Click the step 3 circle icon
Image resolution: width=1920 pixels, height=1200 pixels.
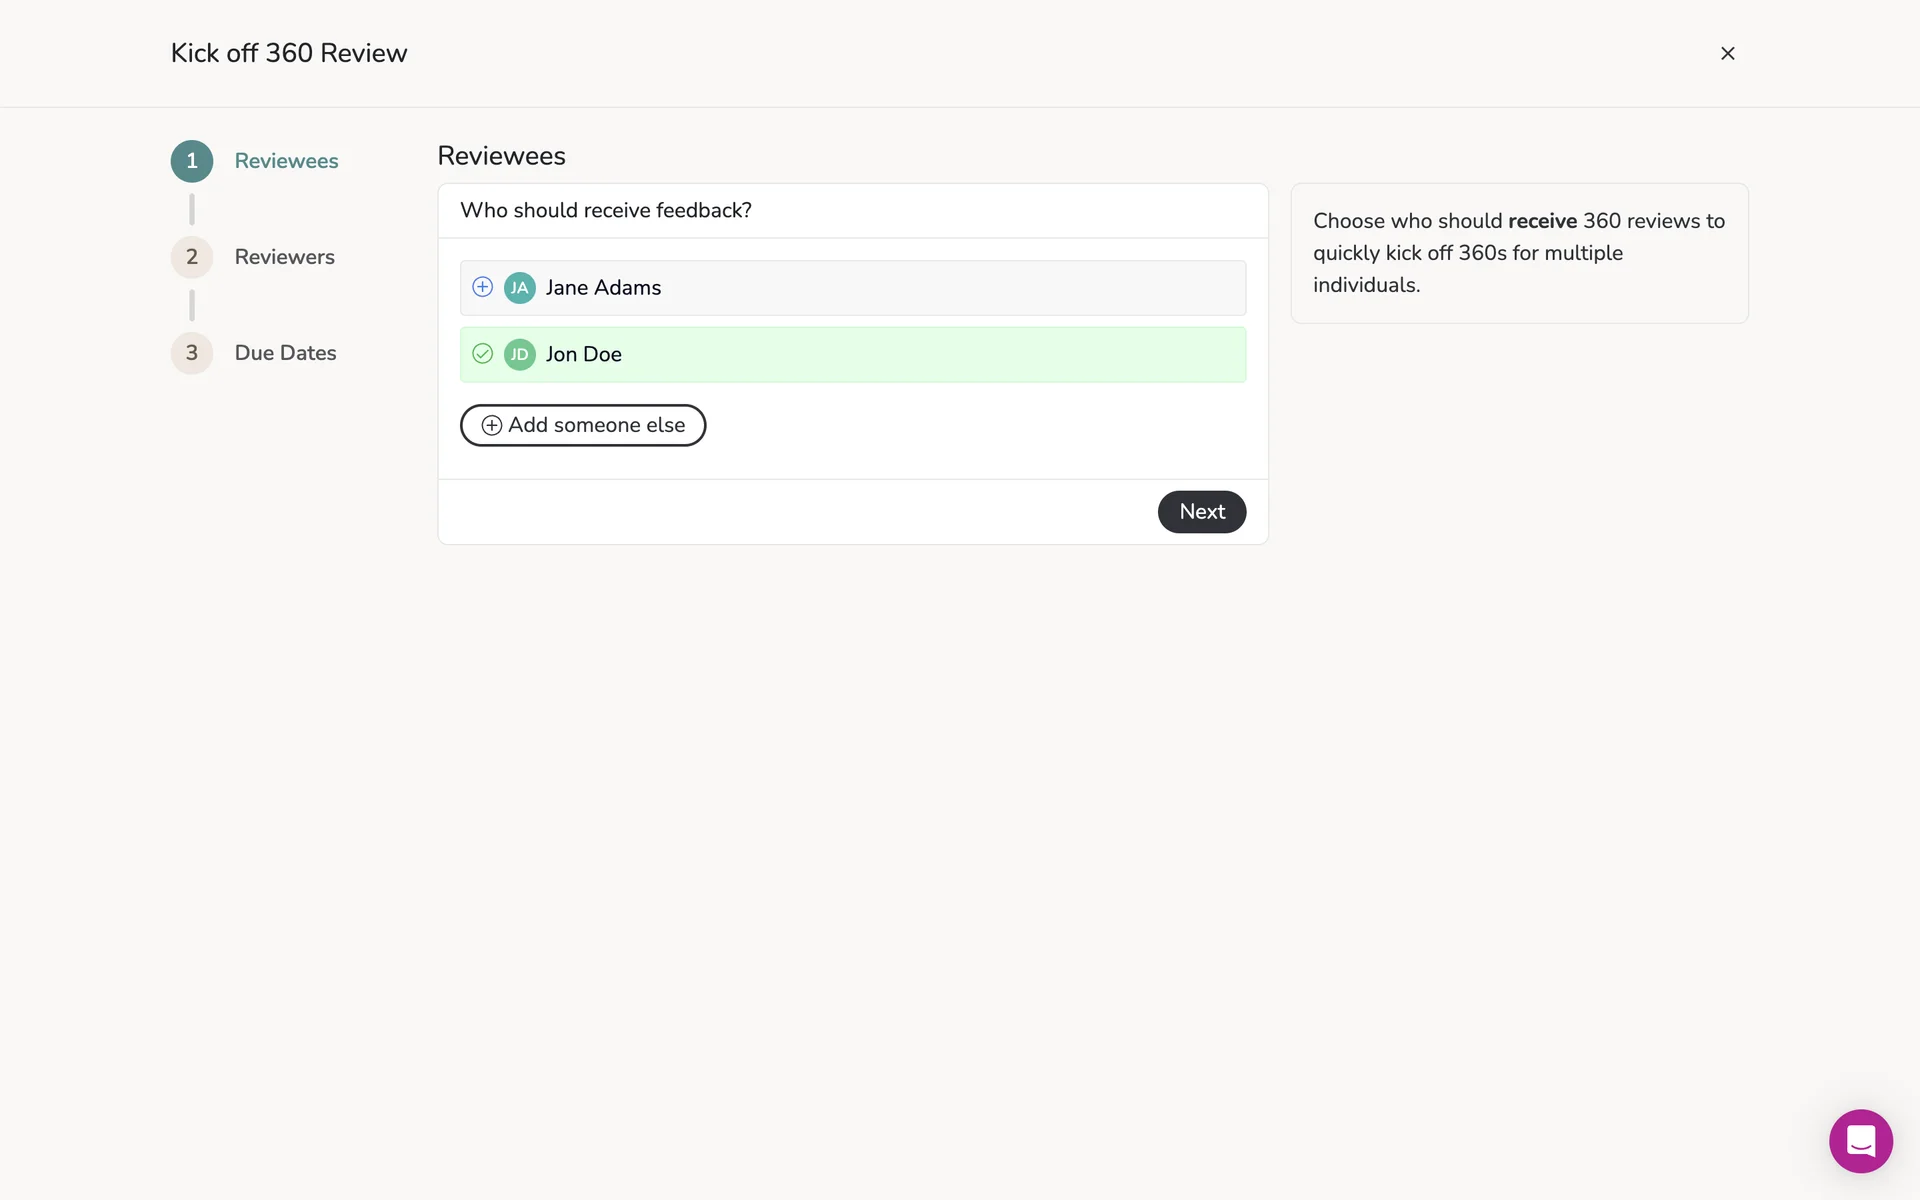click(192, 353)
